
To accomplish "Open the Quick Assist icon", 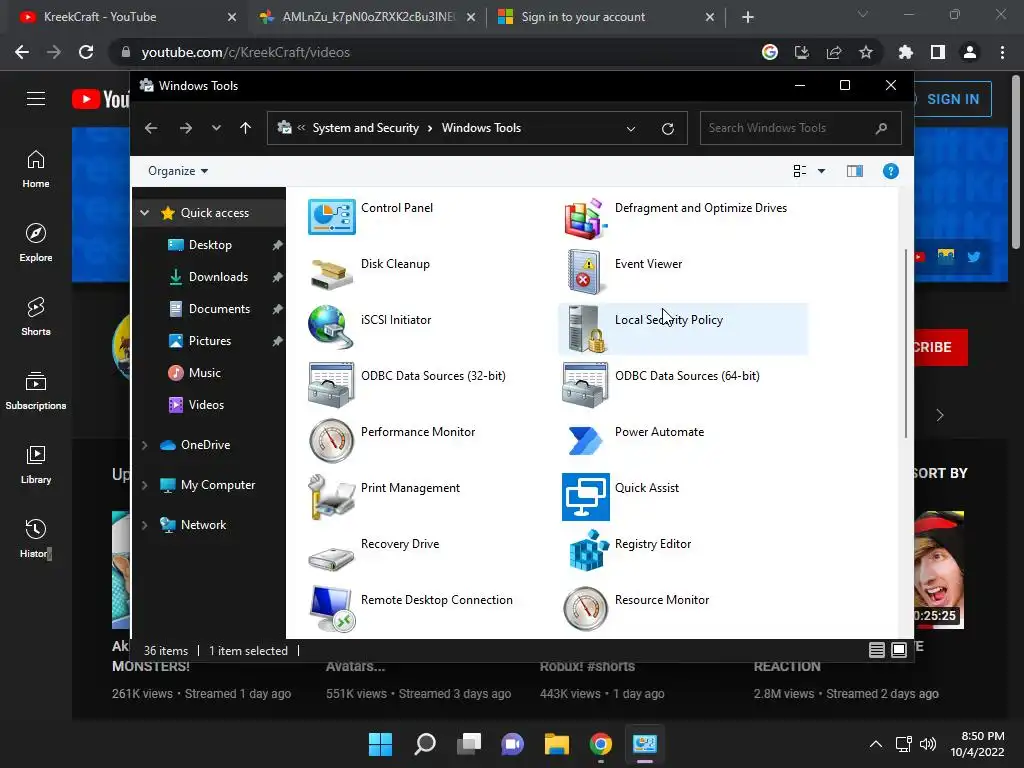I will 585,497.
